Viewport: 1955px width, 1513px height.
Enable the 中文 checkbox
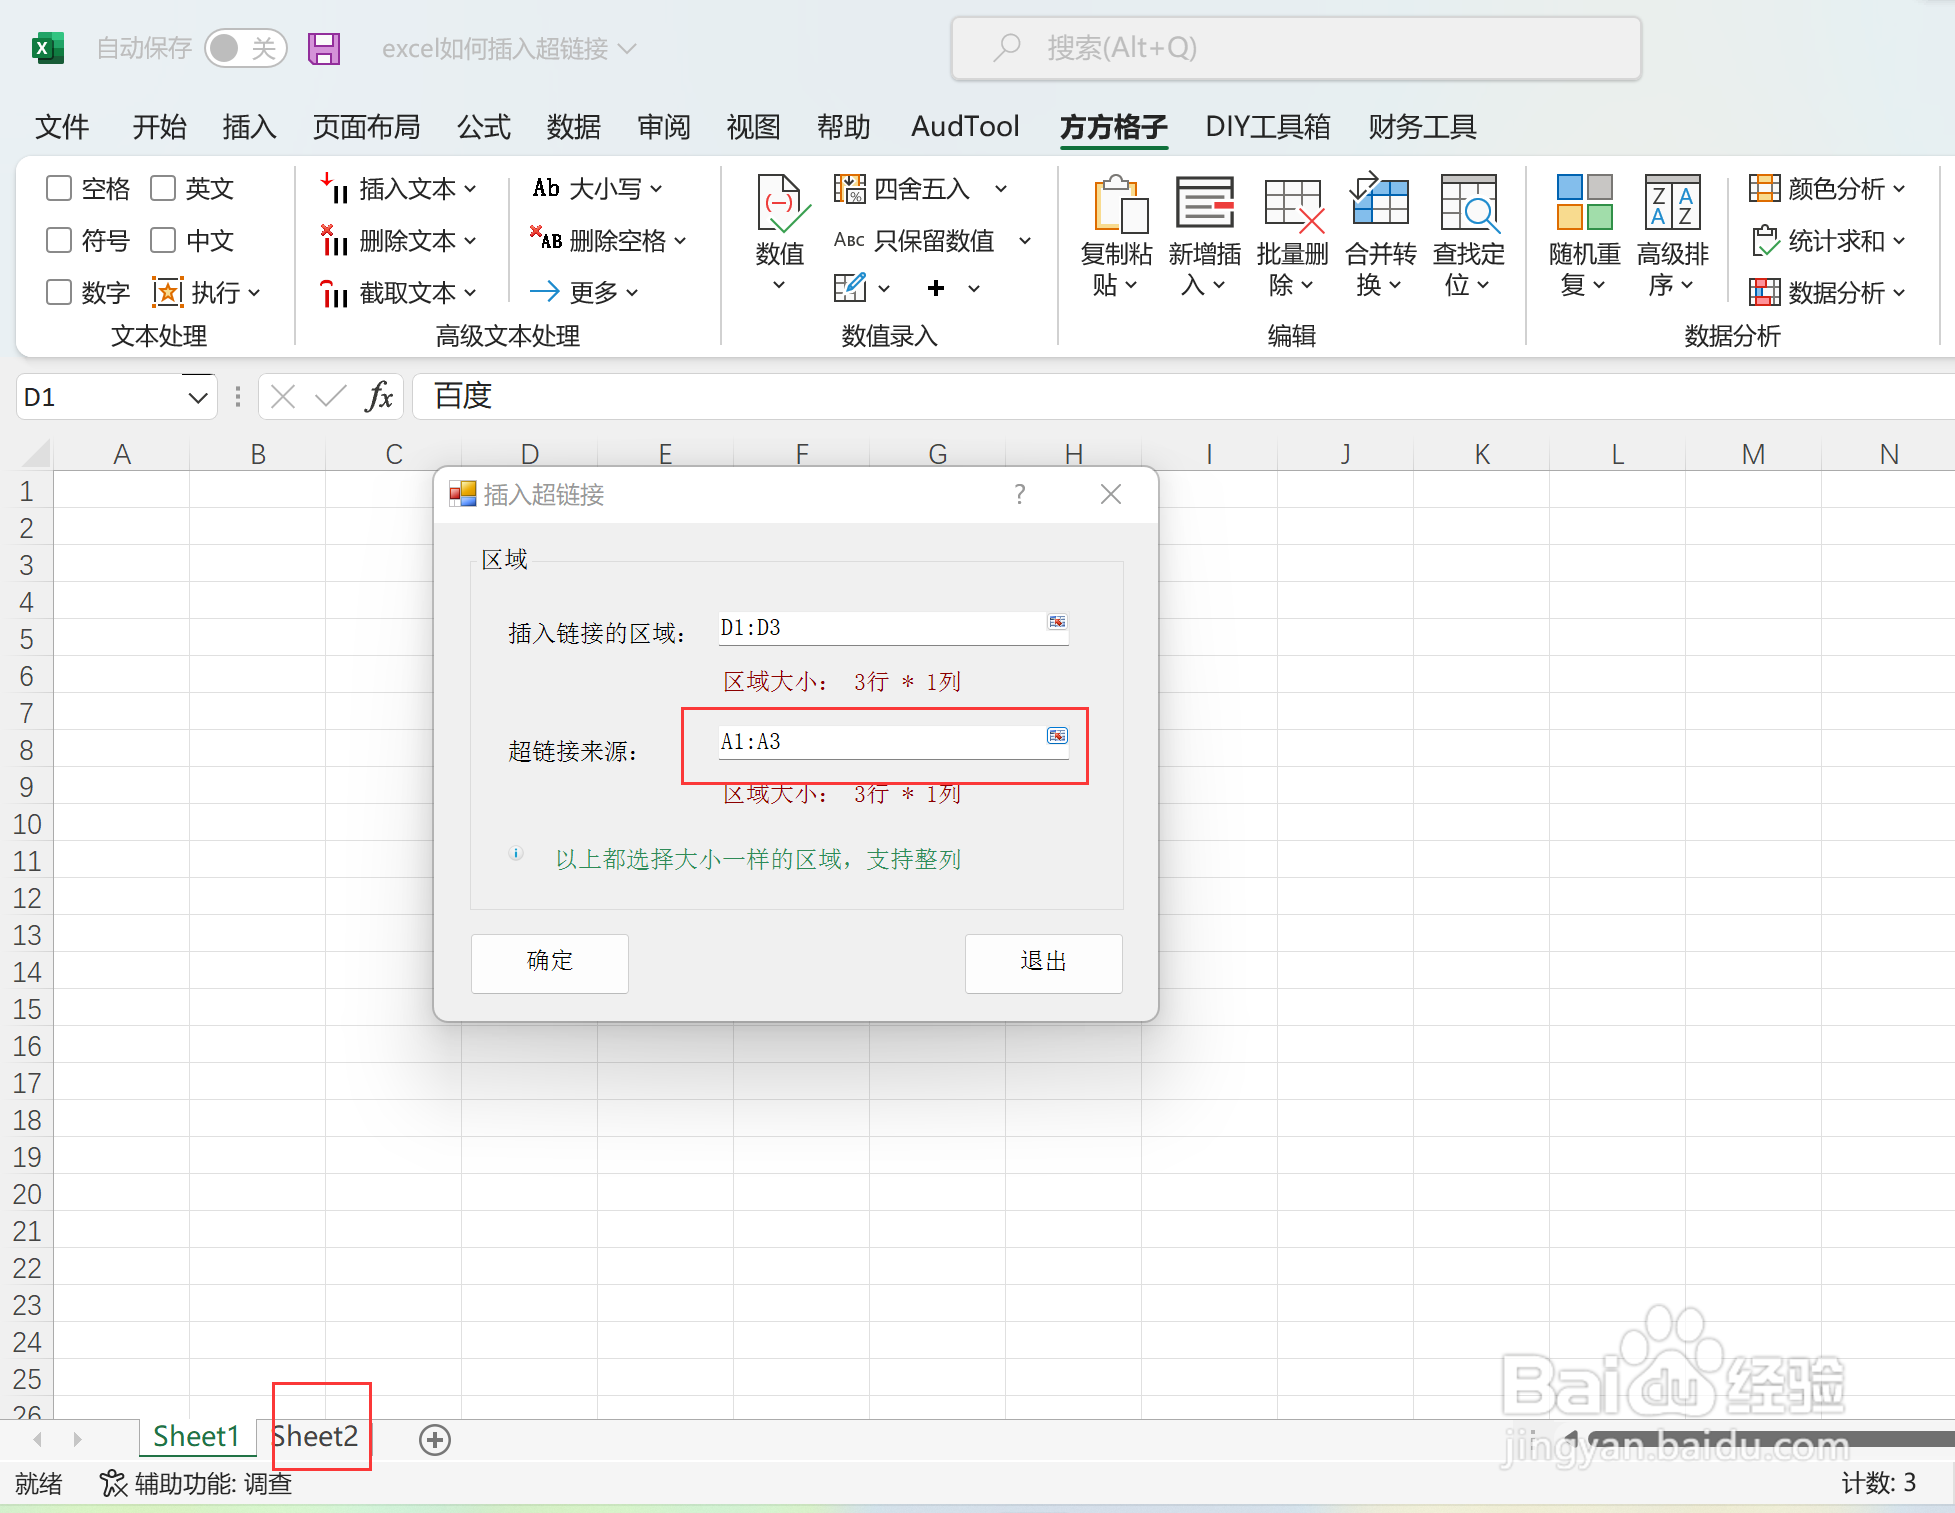coord(163,240)
